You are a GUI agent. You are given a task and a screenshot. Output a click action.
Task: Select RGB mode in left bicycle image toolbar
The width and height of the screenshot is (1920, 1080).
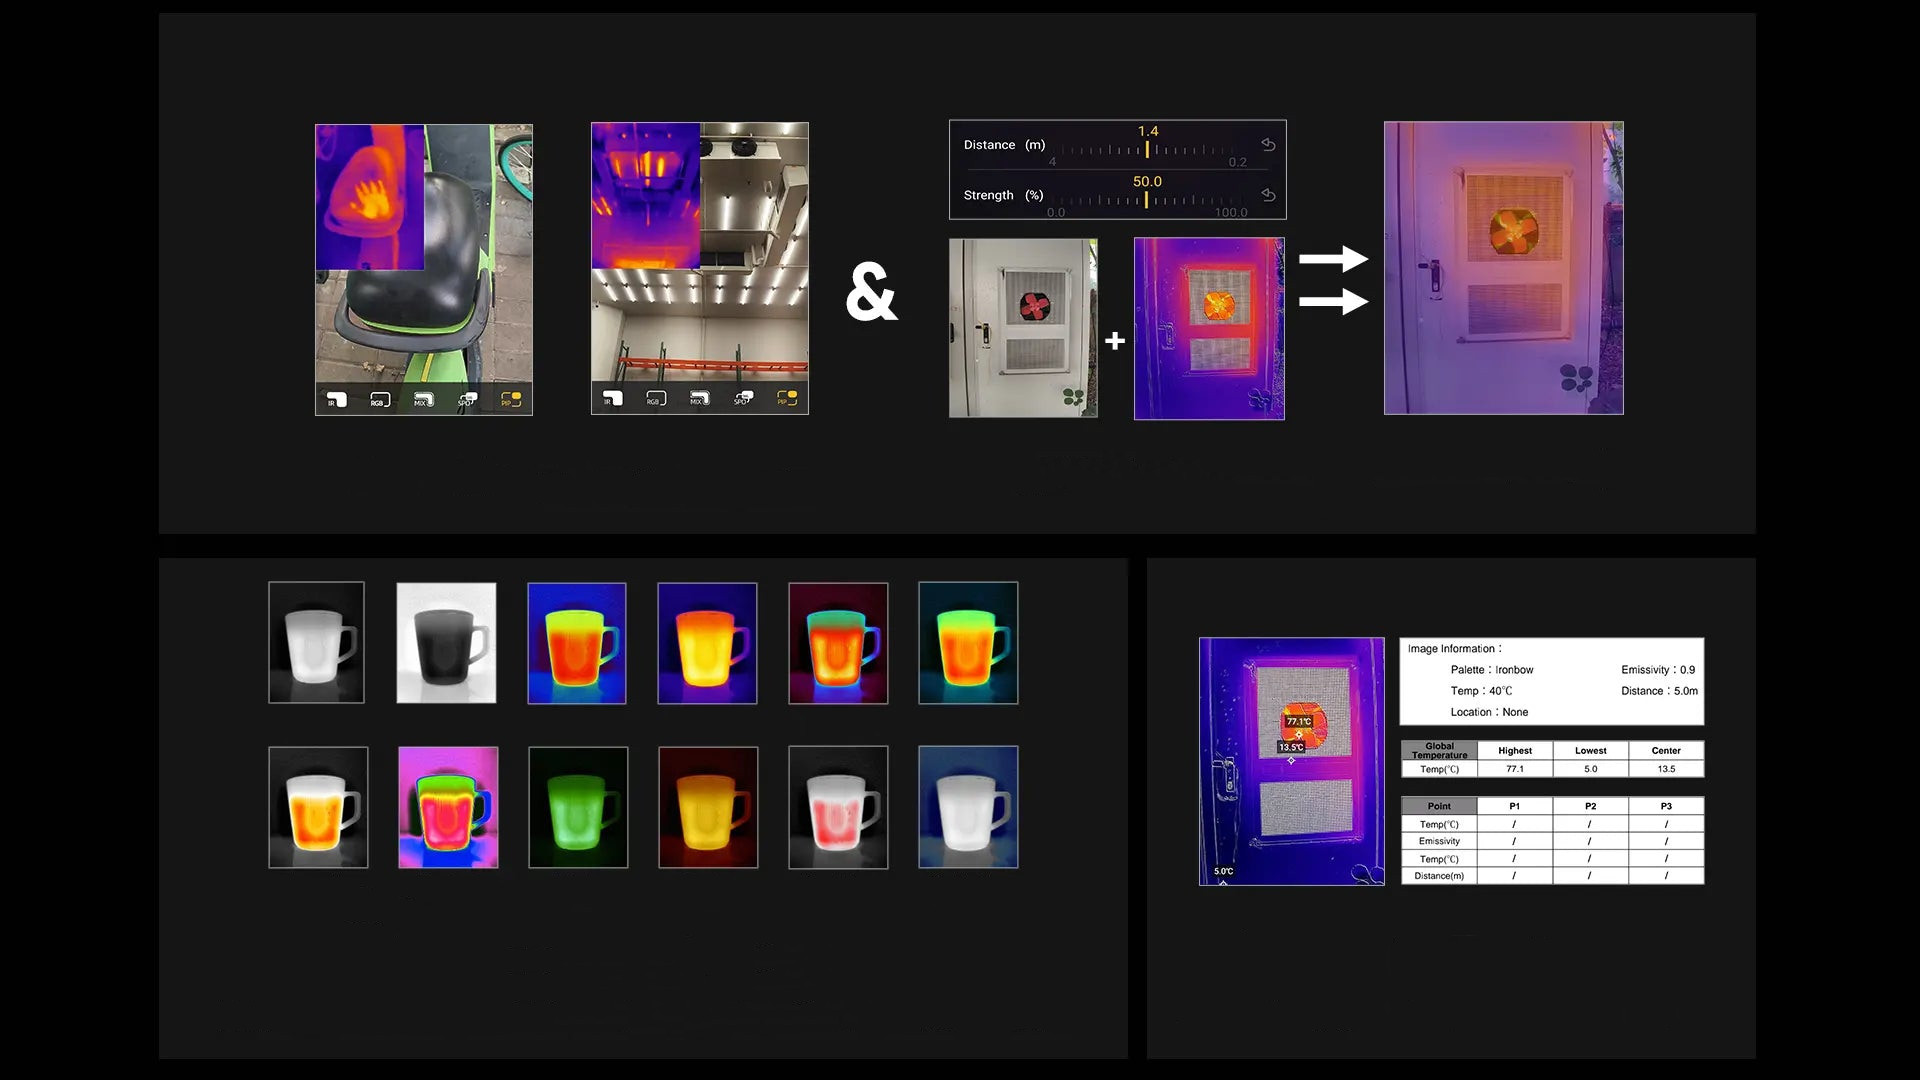coord(379,400)
